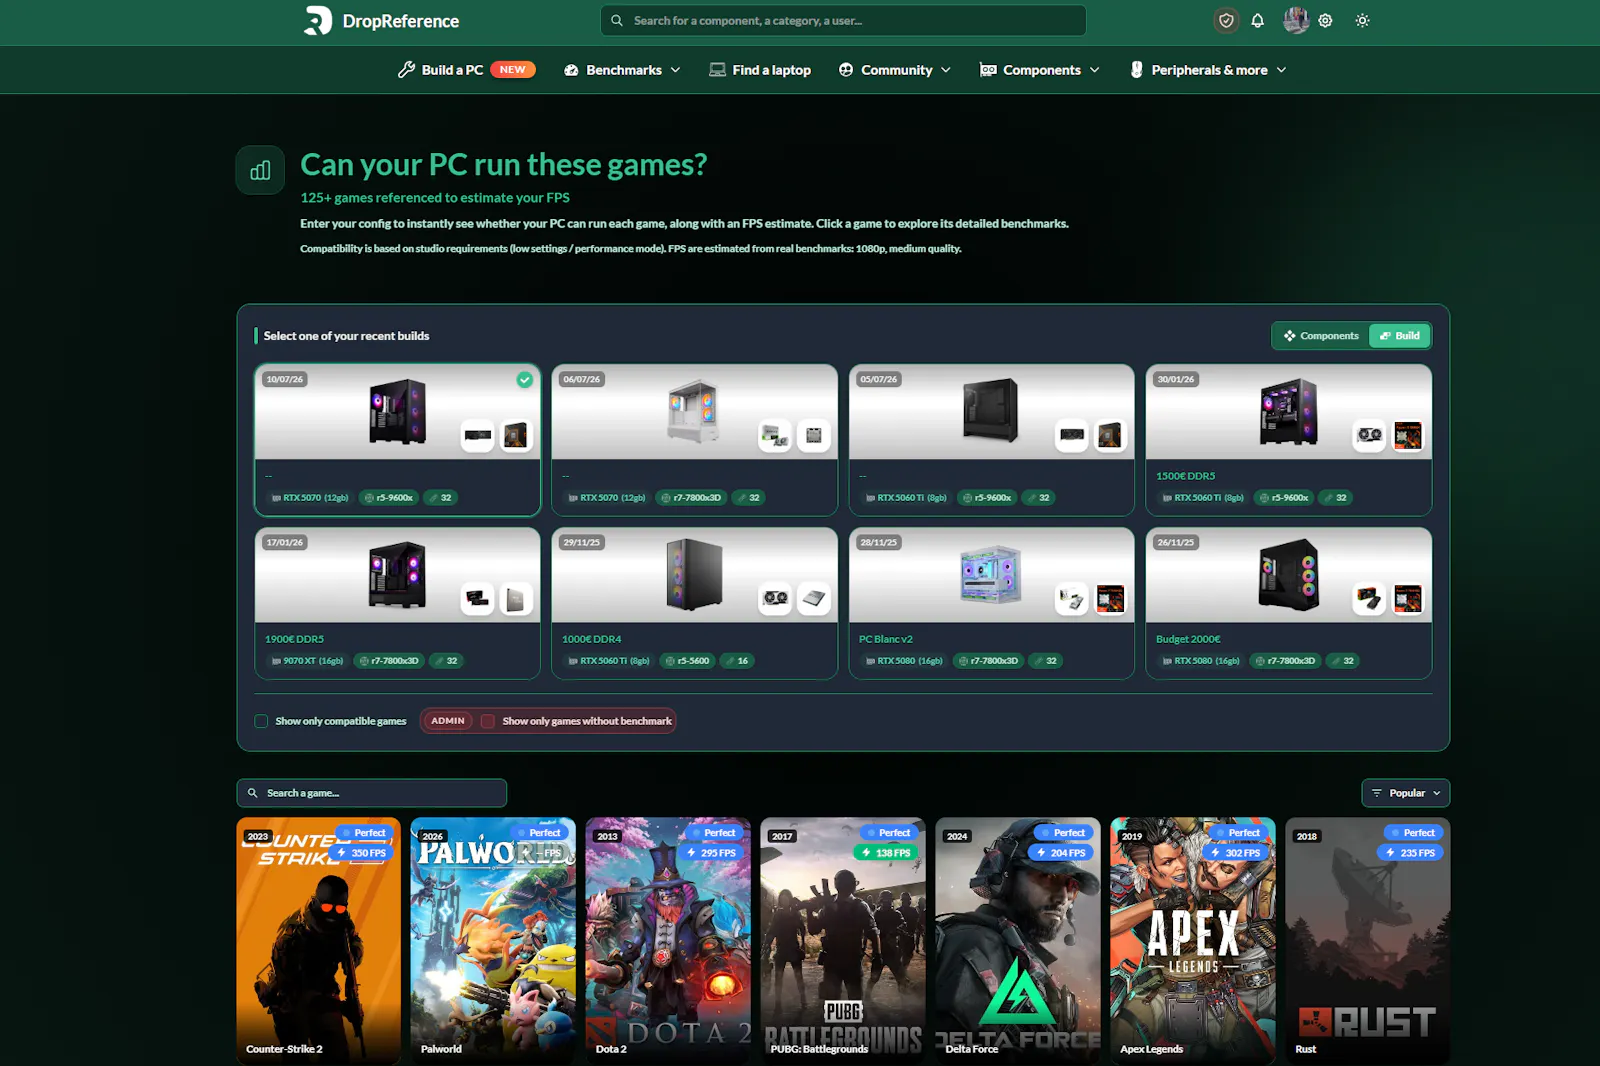Click GPU thumbnail icon on 10/07/26 build

[478, 435]
